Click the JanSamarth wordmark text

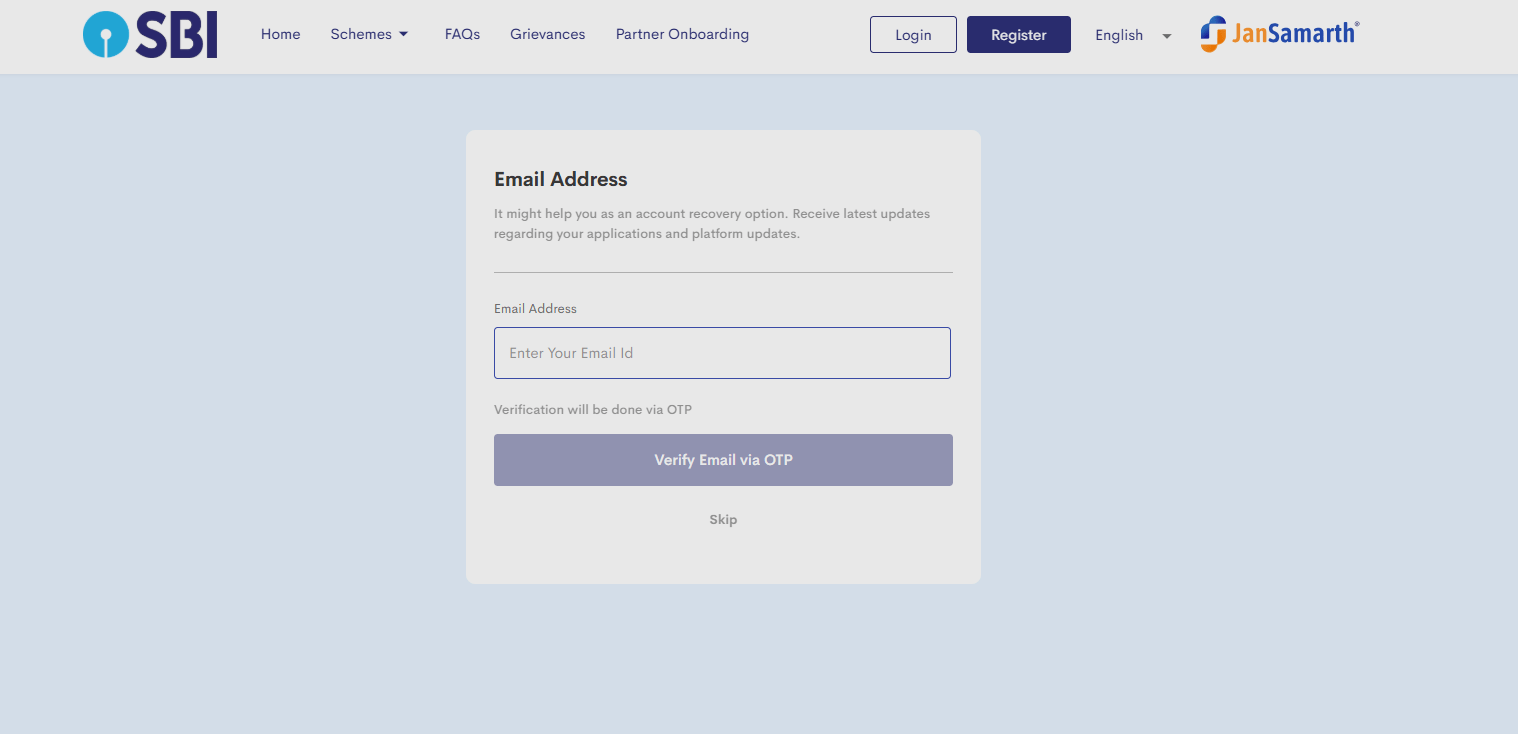pos(1293,34)
